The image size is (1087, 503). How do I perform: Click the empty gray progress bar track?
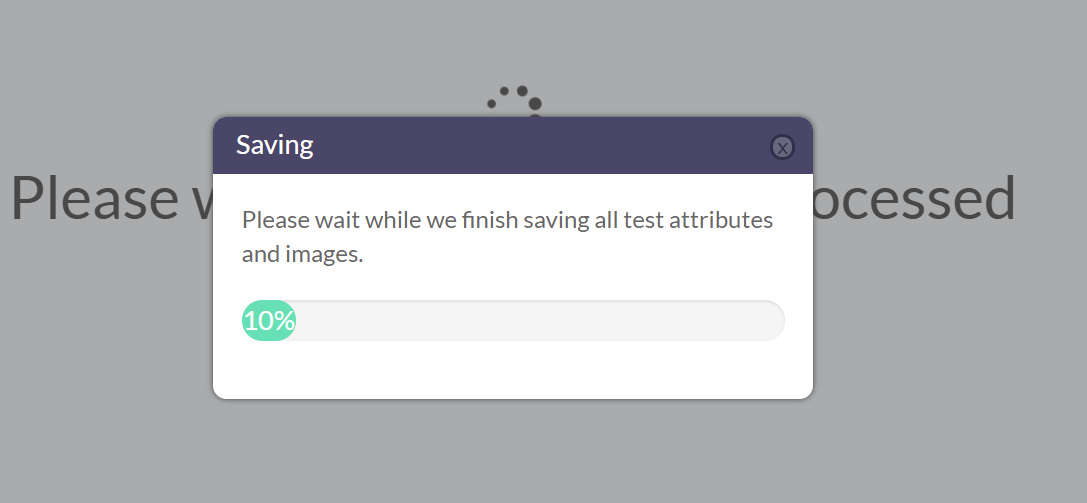(x=540, y=320)
